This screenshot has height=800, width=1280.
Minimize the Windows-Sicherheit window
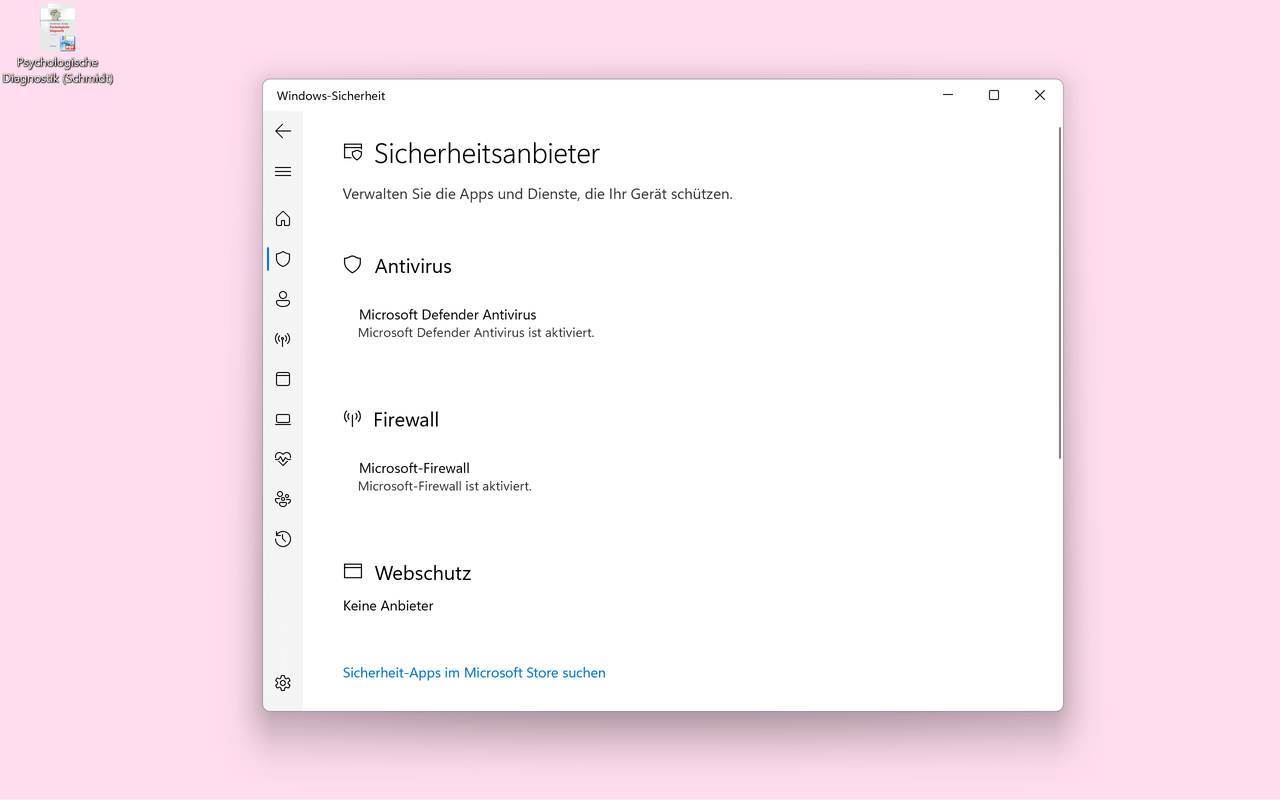948,95
